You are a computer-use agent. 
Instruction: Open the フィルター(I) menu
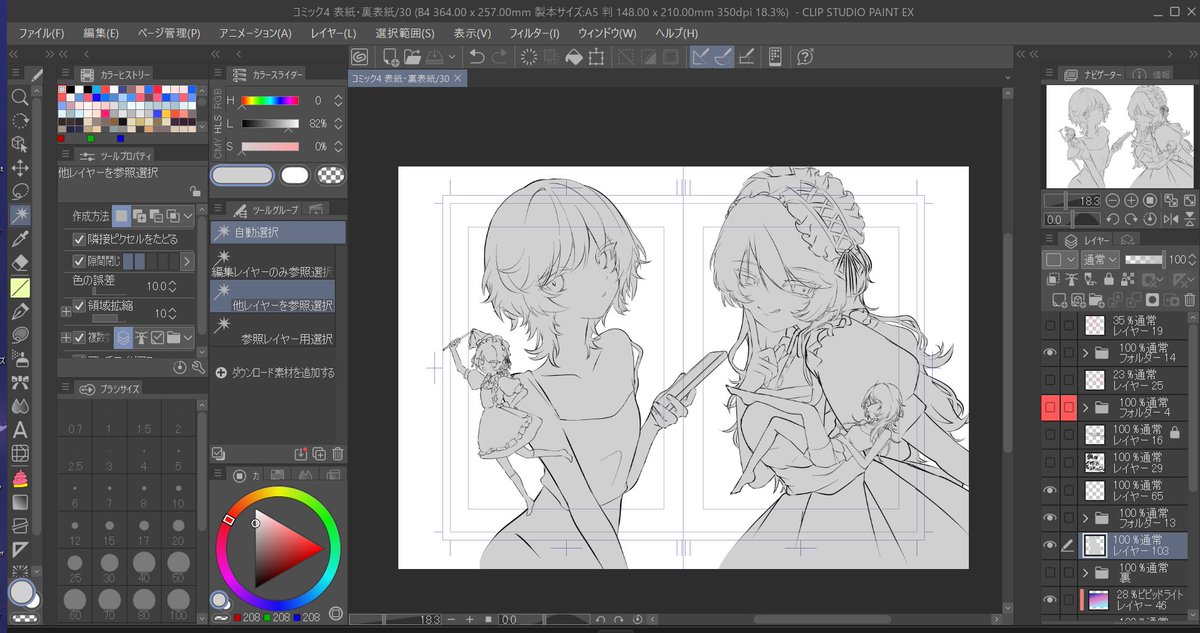click(534, 33)
